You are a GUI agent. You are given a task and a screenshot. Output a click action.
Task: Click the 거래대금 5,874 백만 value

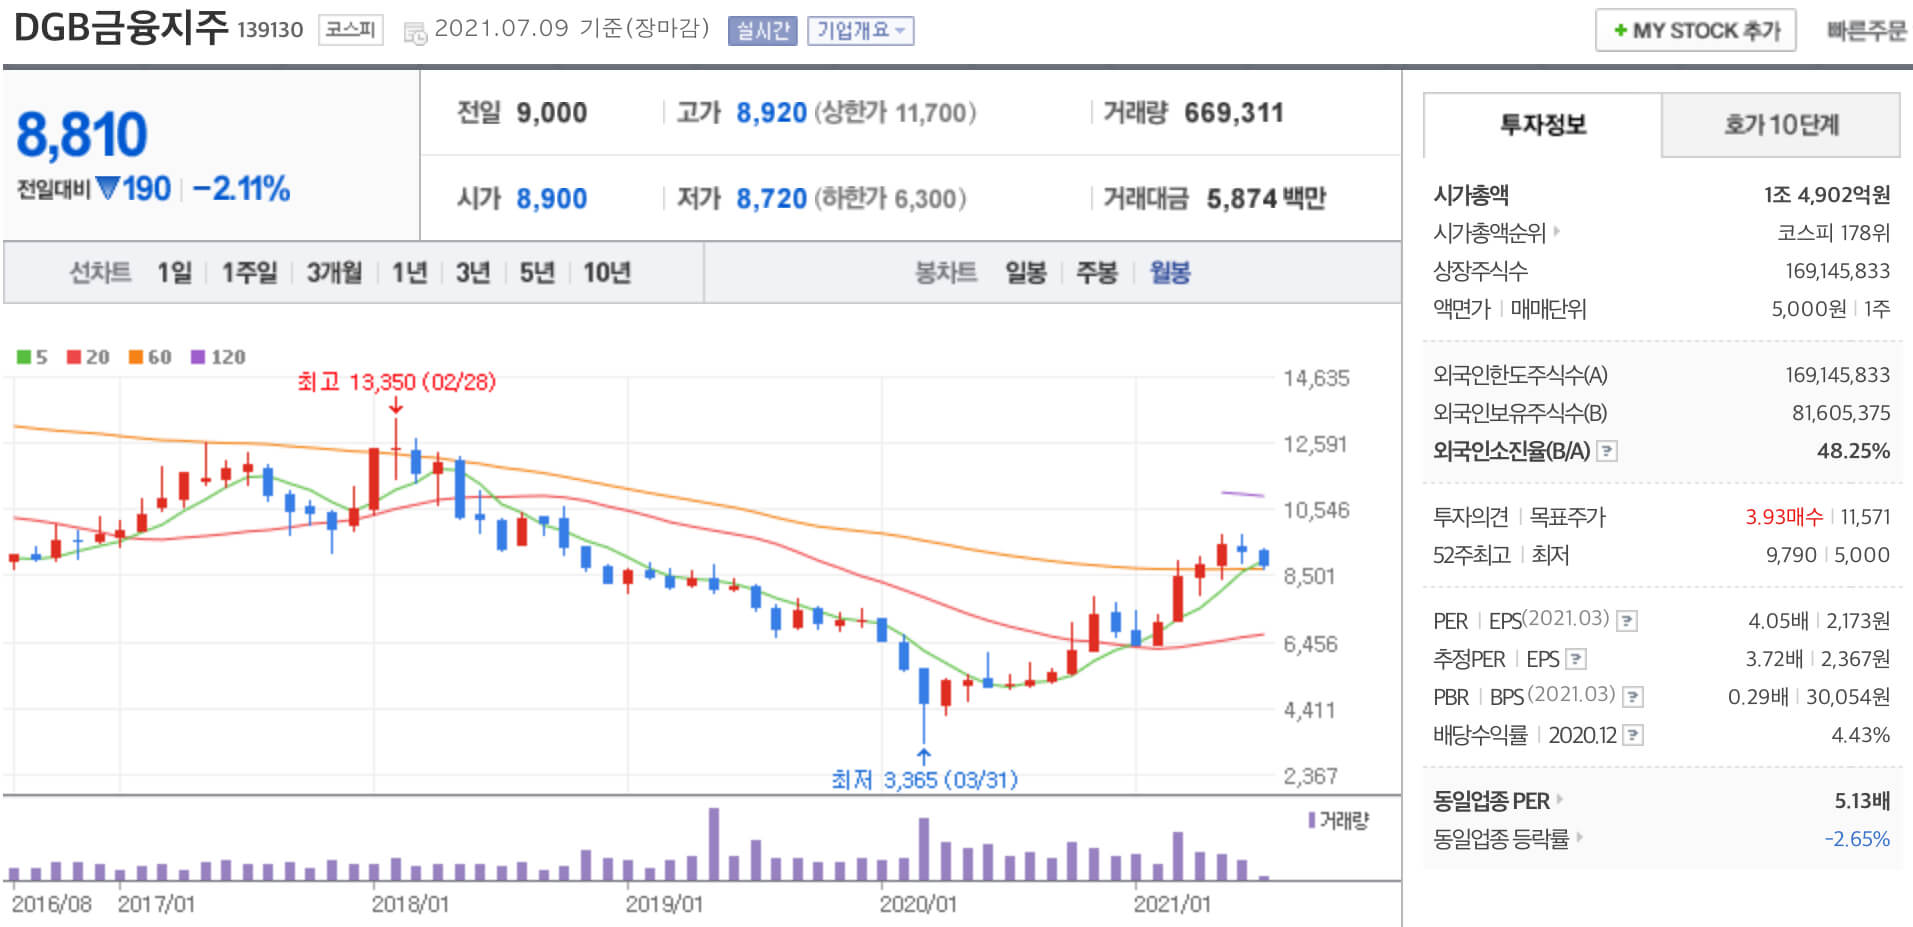tap(1266, 199)
